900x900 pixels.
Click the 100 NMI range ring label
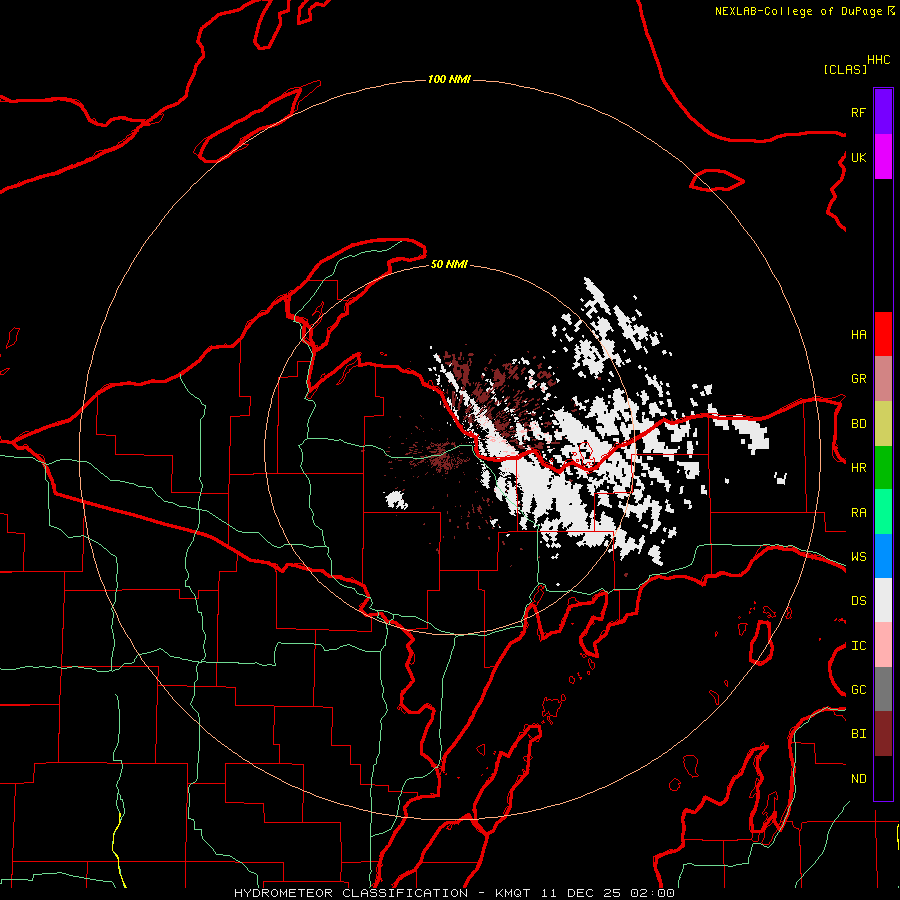coord(449,79)
